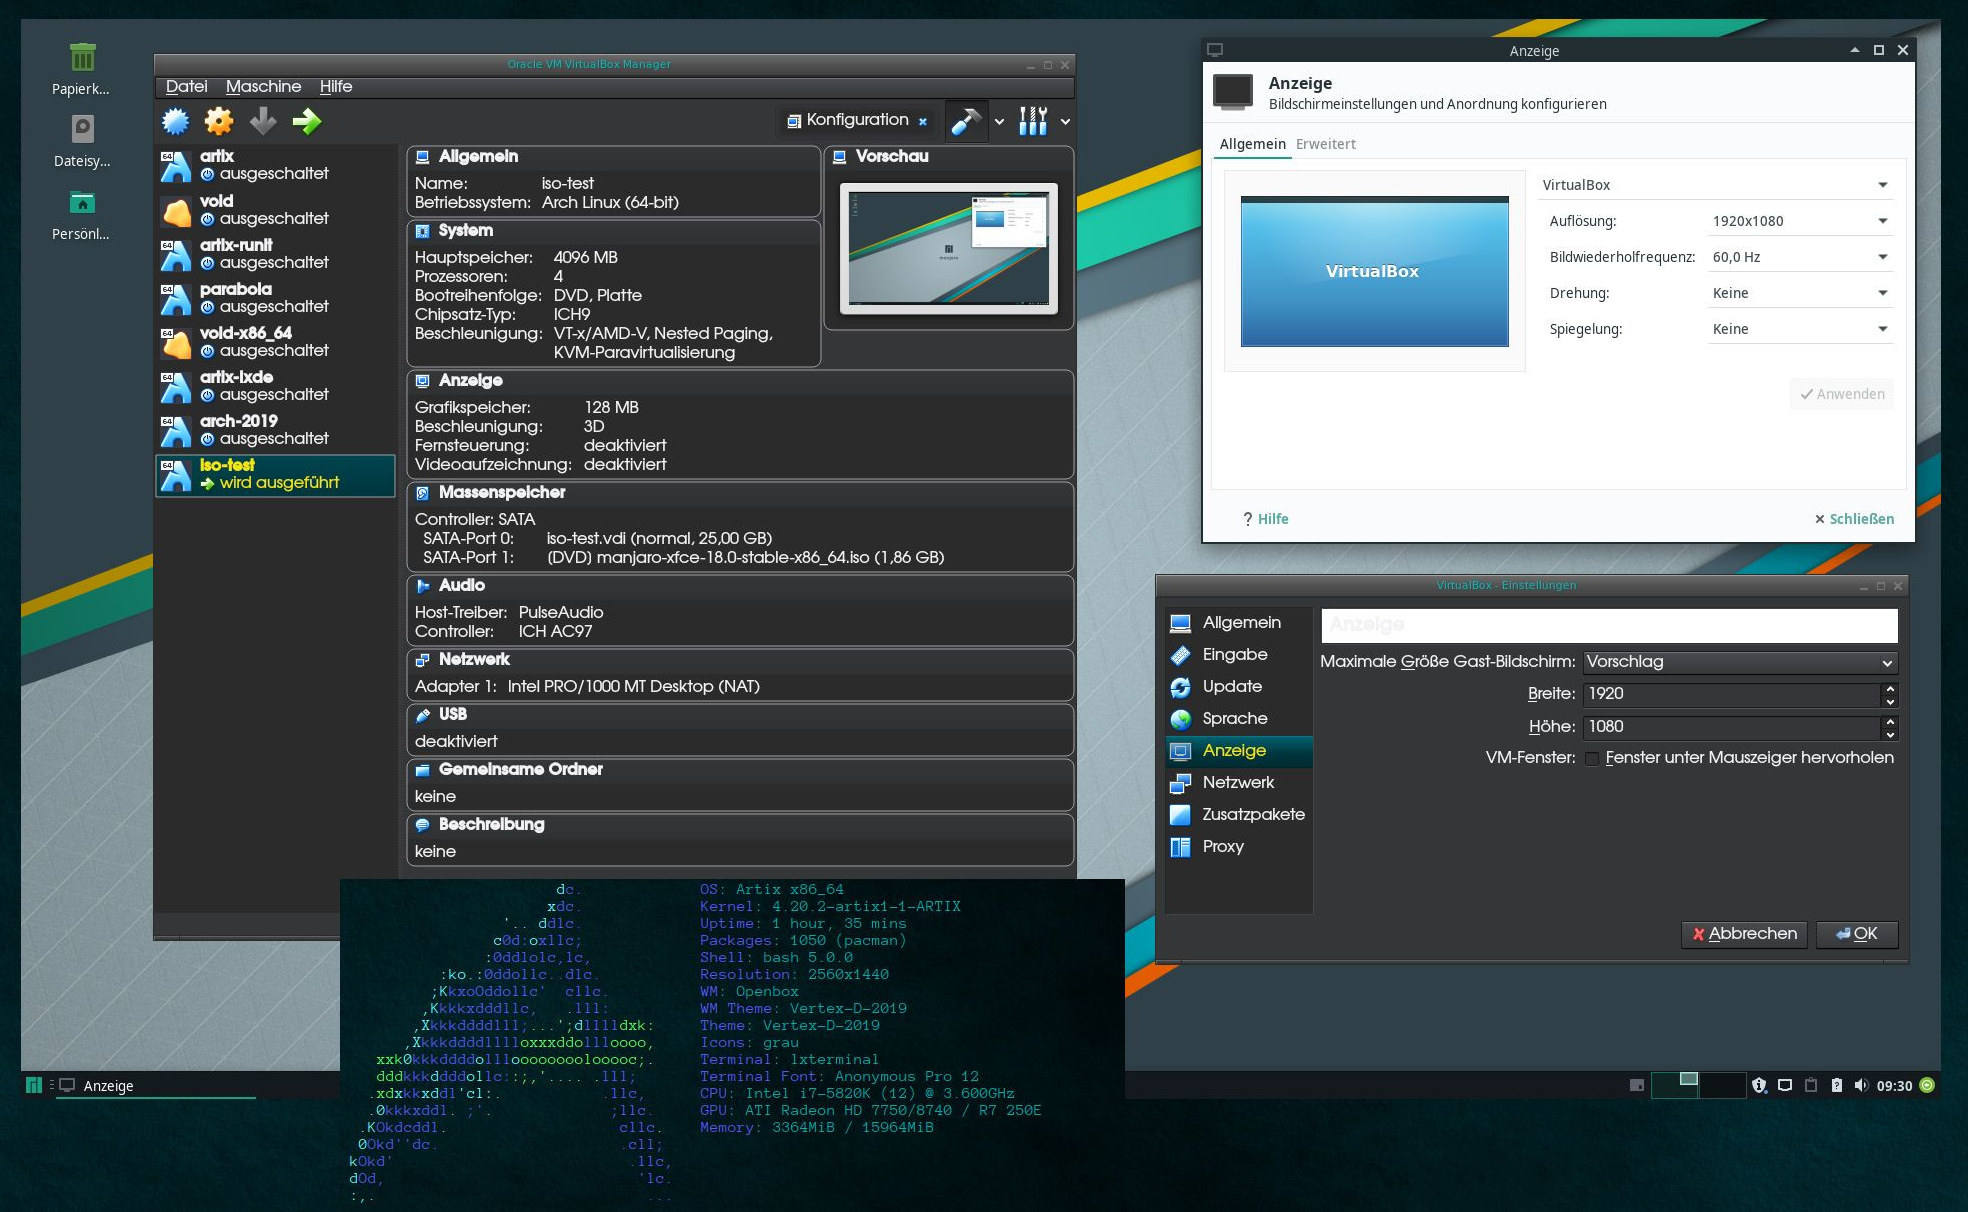The height and width of the screenshot is (1212, 1968).
Task: Expand the Global Tools dropdown arrow
Action: 1065,122
